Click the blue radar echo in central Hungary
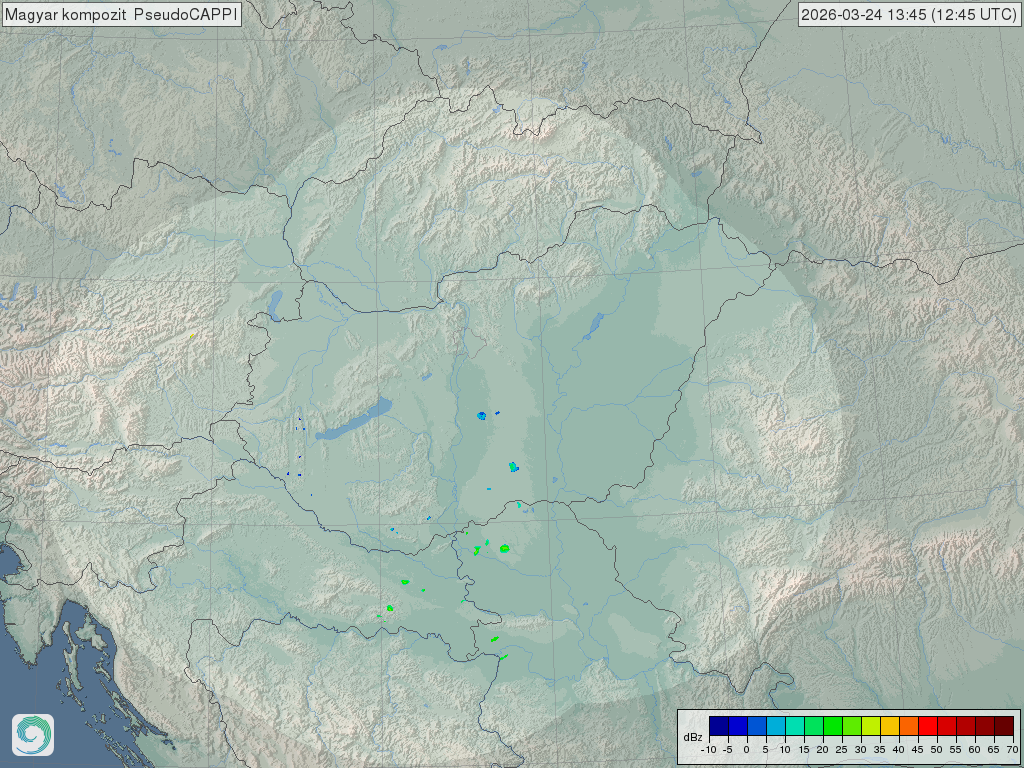This screenshot has height=768, width=1024. 481,415
